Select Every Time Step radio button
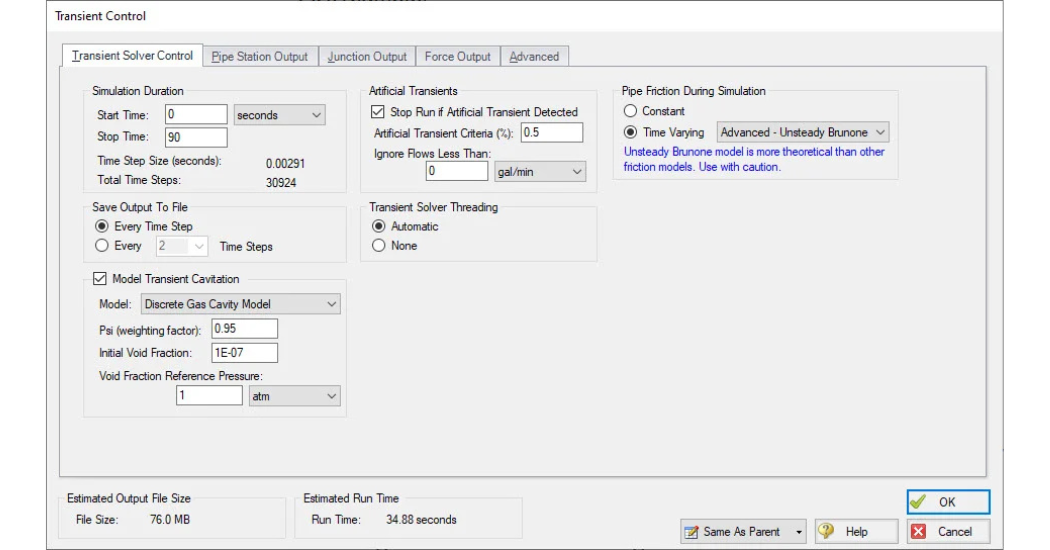The image size is (1050, 550). 102,226
